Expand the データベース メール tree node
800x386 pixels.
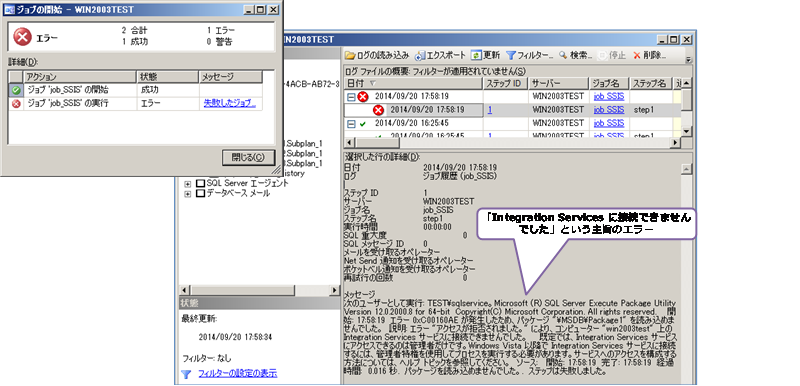188,194
